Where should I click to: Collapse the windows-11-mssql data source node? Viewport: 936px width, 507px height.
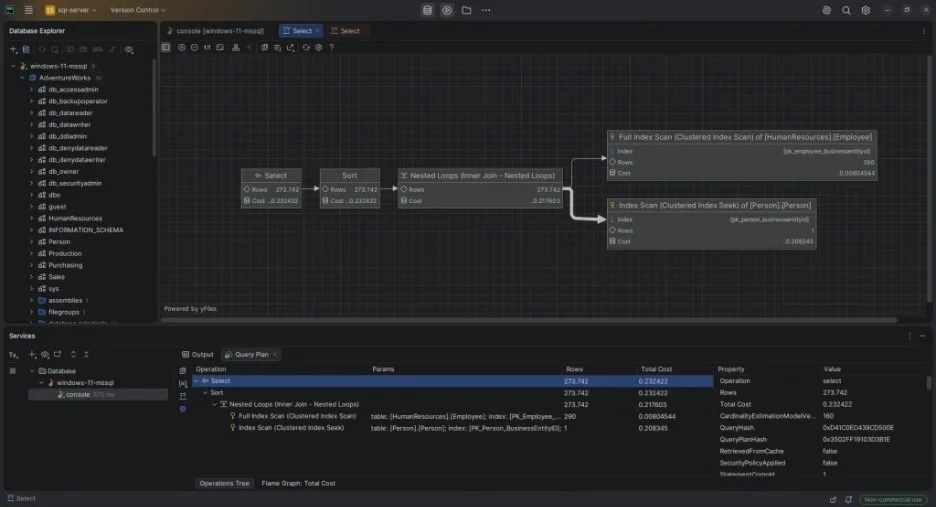coord(13,66)
